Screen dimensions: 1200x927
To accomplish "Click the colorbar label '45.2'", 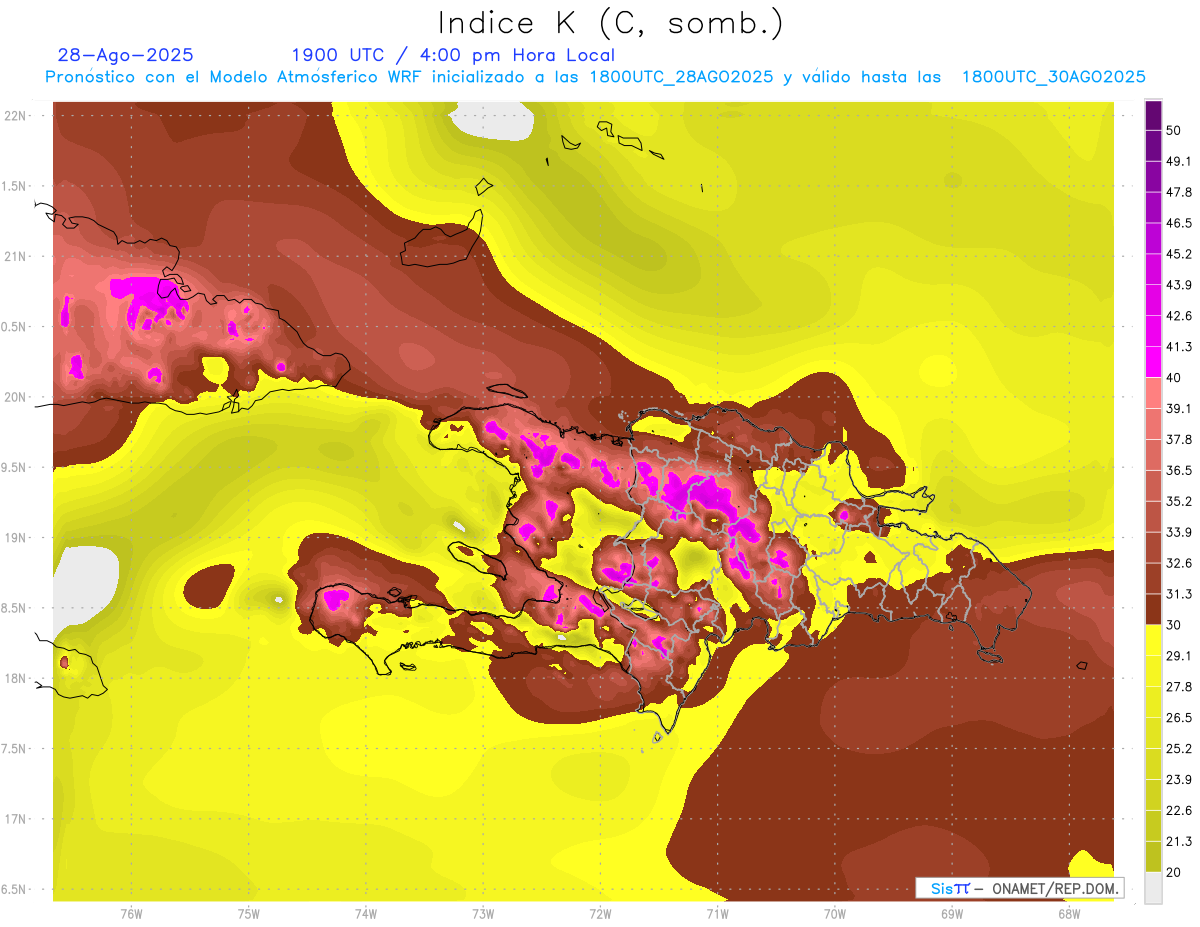I will [1178, 254].
